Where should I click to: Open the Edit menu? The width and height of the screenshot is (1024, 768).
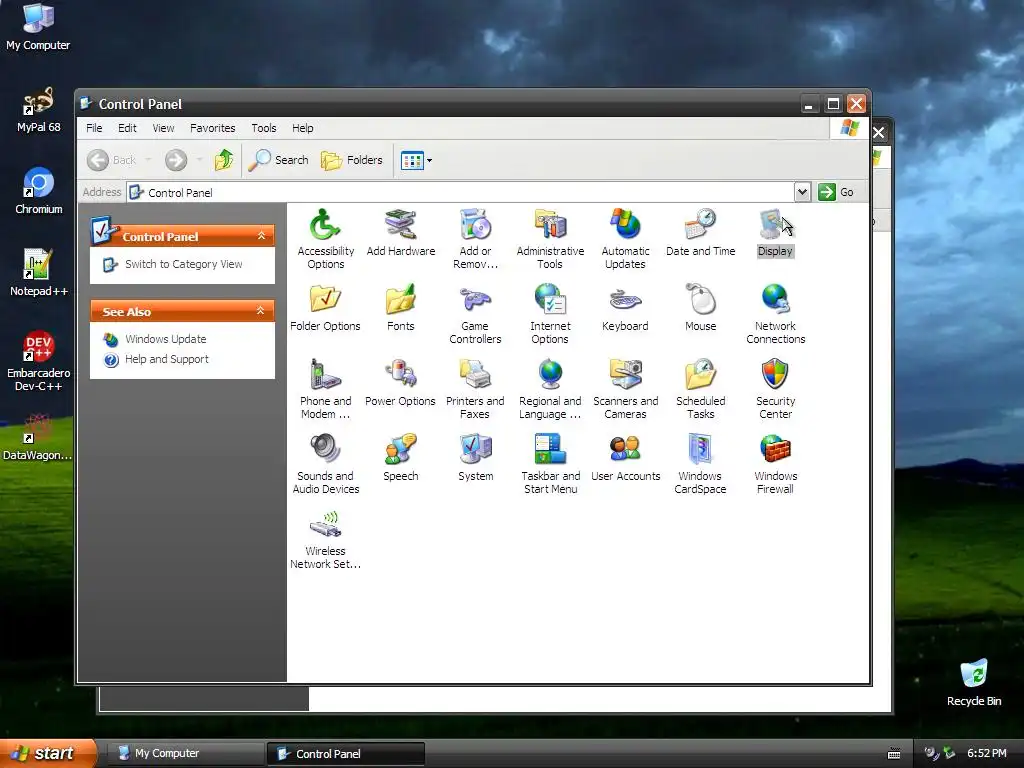pyautogui.click(x=127, y=128)
